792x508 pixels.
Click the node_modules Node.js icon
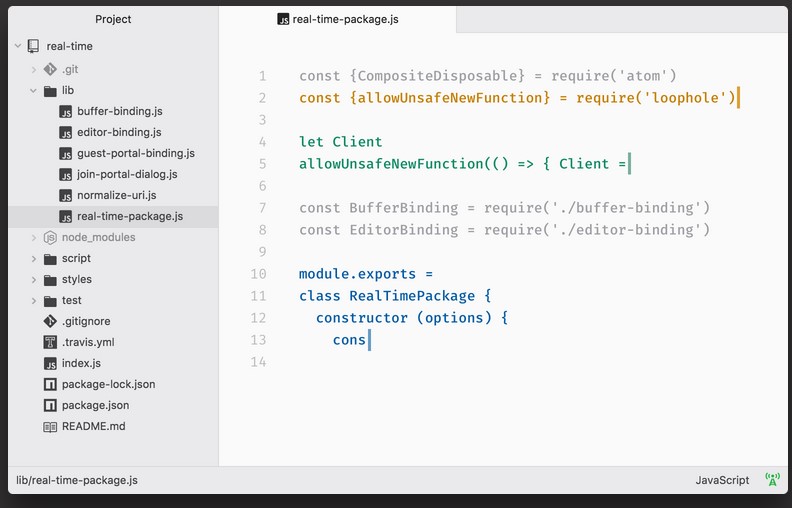[50, 237]
